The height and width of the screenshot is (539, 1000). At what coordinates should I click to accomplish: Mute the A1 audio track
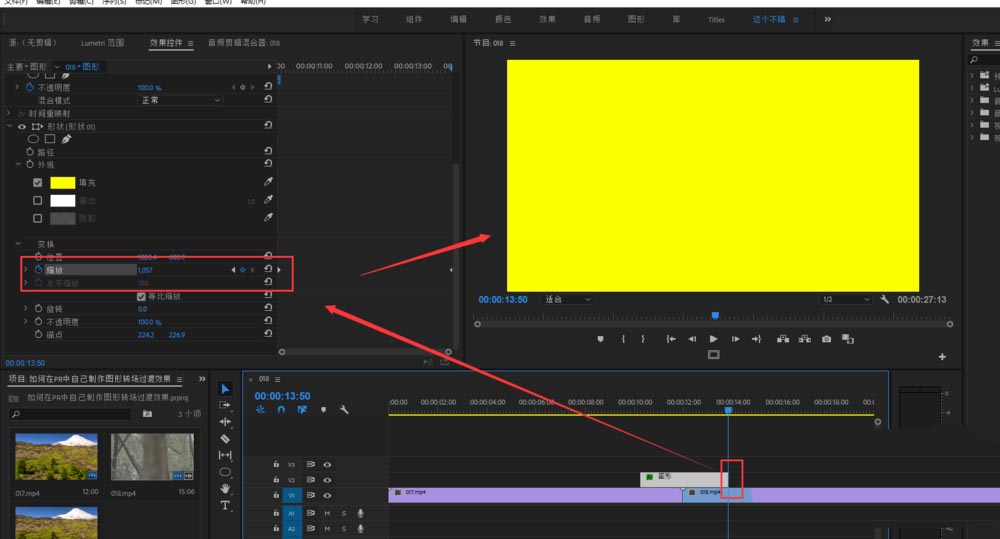(x=327, y=513)
